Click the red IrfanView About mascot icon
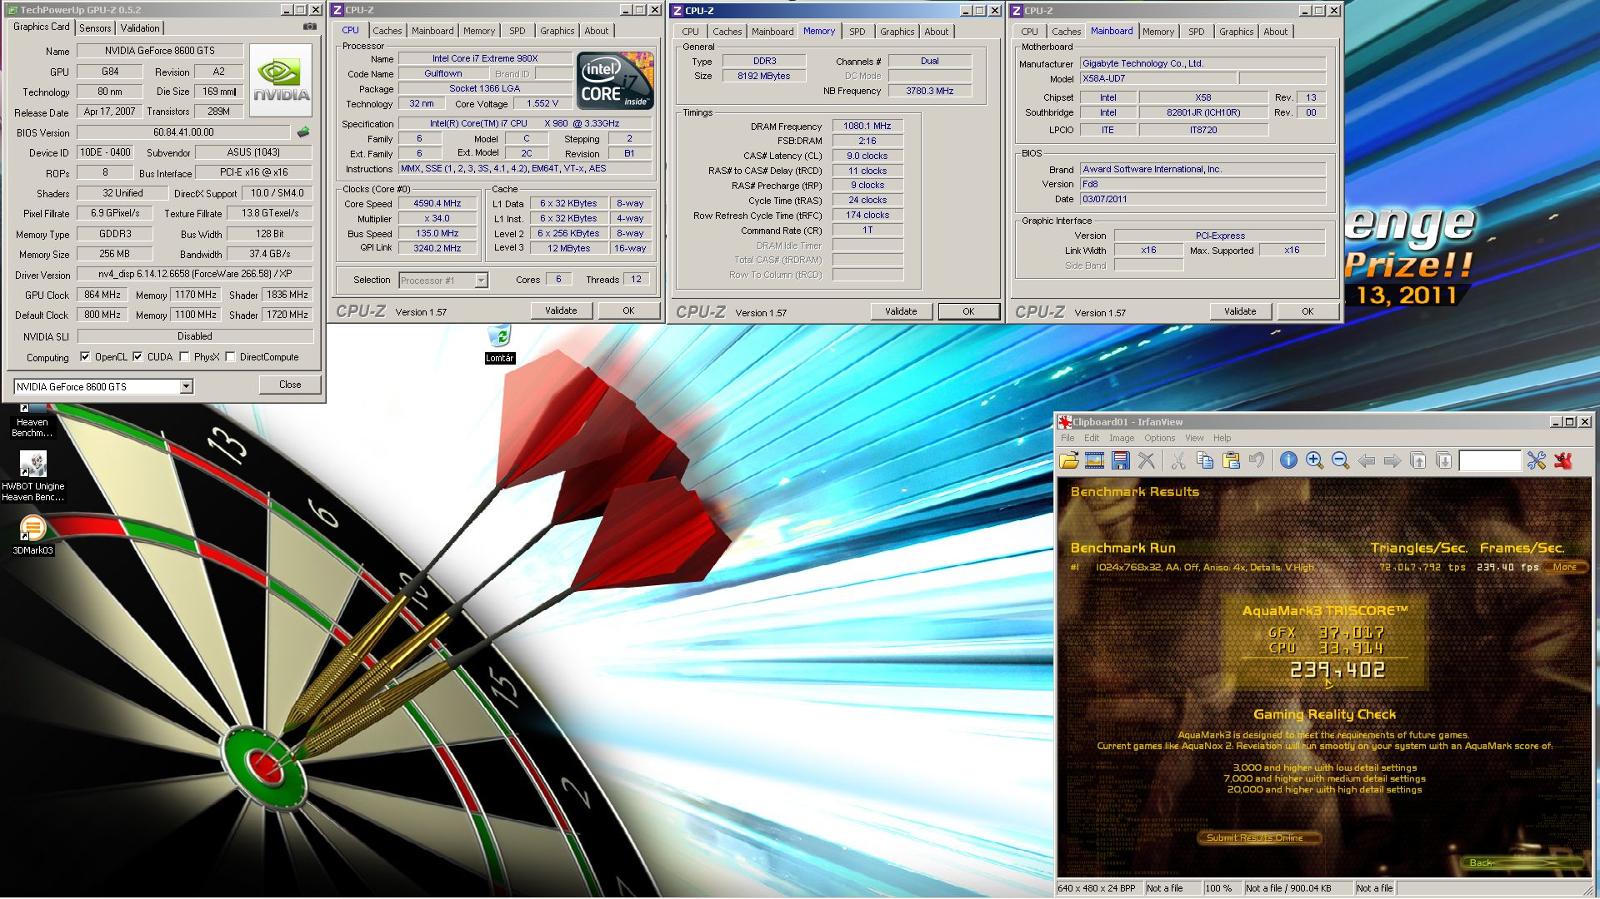The width and height of the screenshot is (1600, 899). point(1563,460)
